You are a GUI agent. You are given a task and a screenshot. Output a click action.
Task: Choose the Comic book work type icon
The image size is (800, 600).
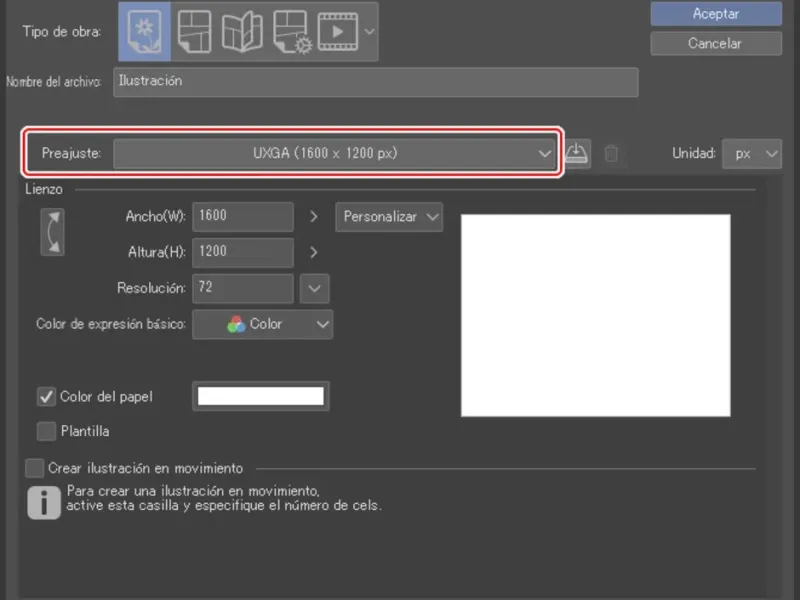tap(242, 32)
